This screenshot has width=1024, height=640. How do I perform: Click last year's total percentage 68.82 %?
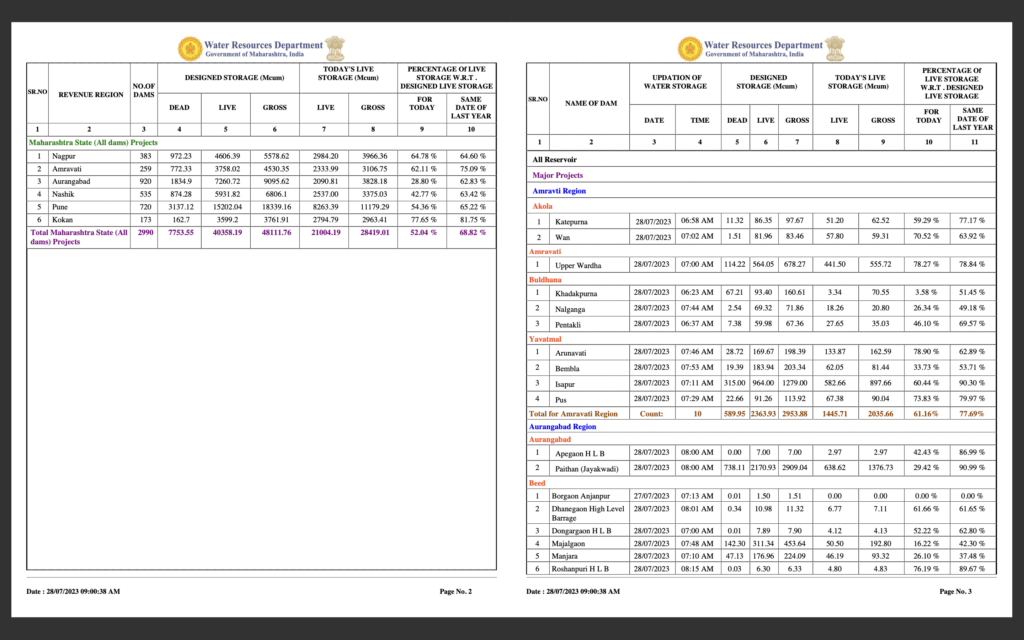click(x=473, y=232)
